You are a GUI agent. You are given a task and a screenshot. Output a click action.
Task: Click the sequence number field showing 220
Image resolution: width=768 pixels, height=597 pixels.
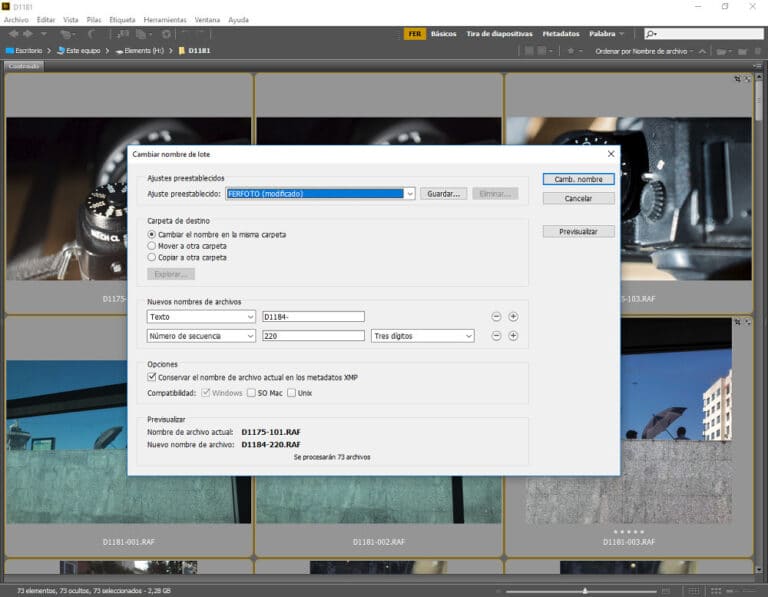click(313, 336)
